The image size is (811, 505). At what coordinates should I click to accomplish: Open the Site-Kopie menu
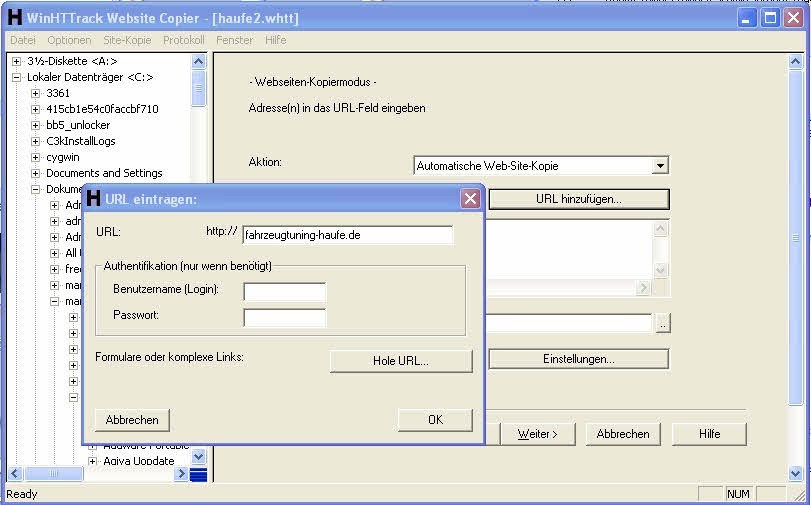[x=127, y=40]
